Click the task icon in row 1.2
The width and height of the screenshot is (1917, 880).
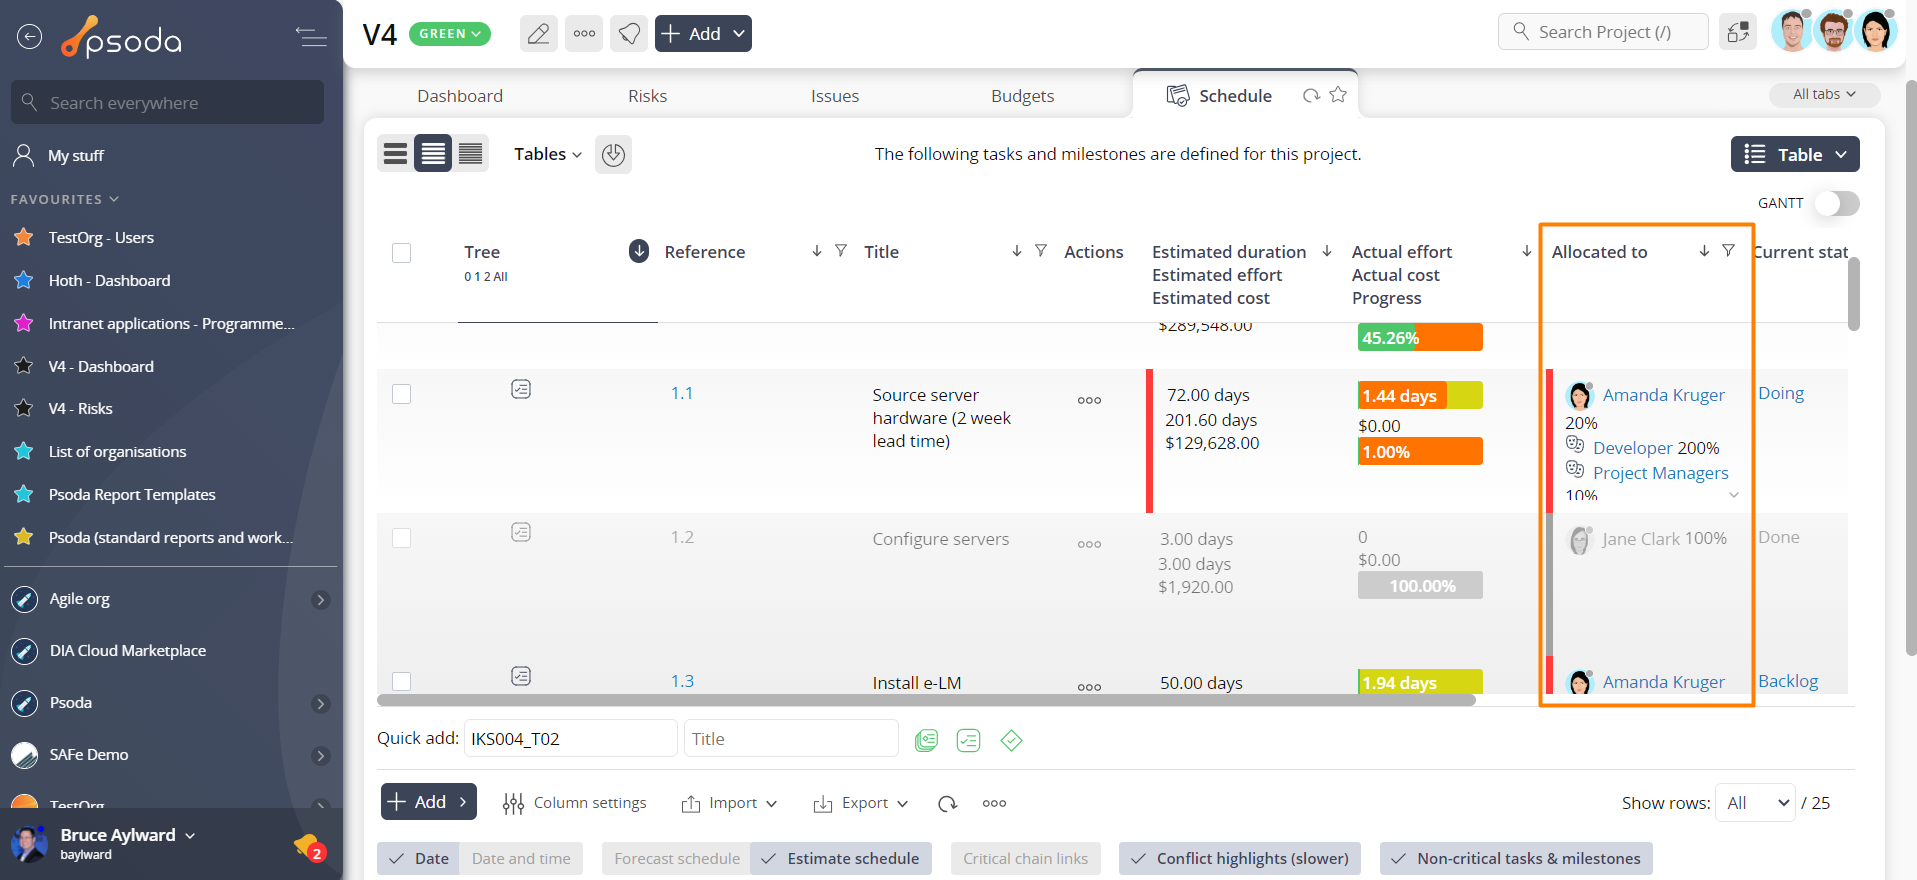(x=521, y=532)
